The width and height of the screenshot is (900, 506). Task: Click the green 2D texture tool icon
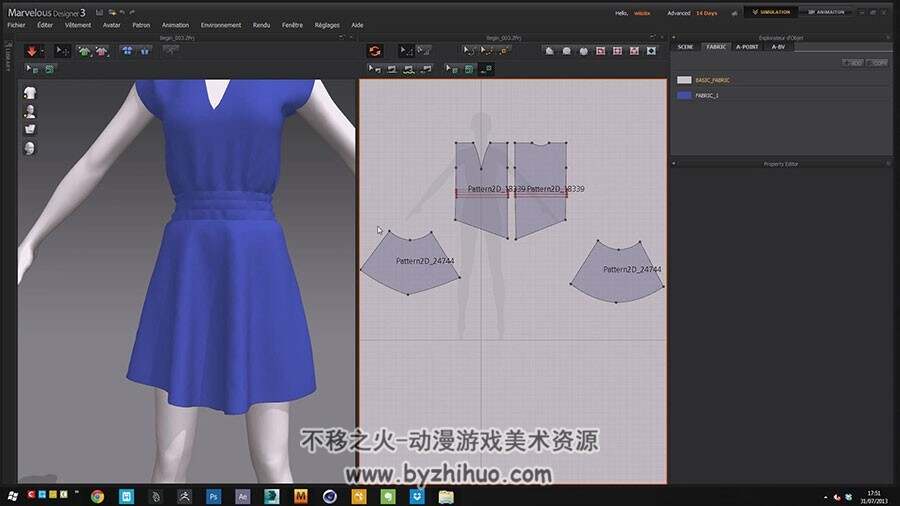coord(469,69)
